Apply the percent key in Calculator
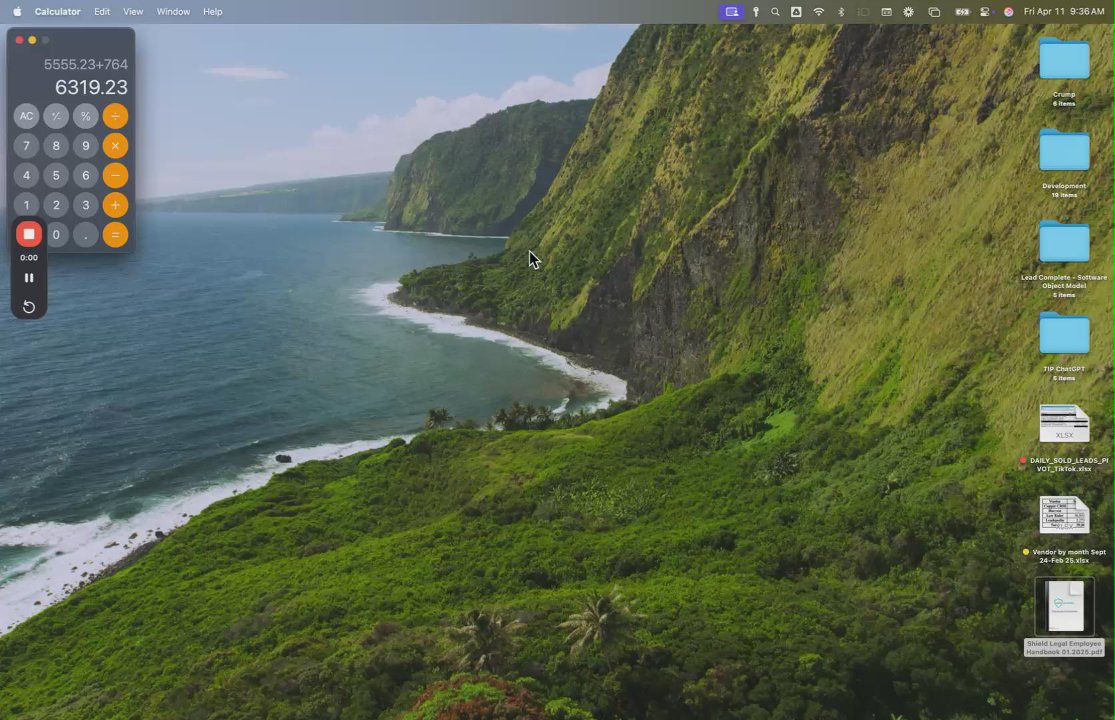Screen dimensions: 1115x720 (85, 116)
